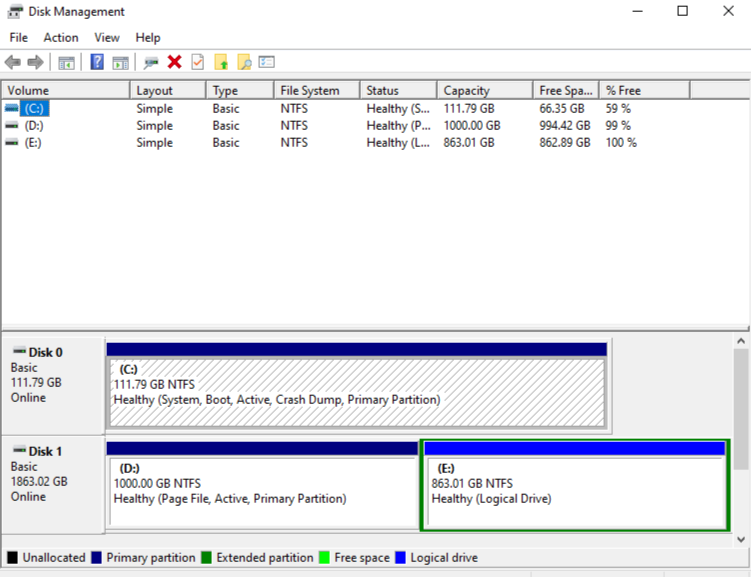
Task: Click the 99 % free cell
Action: point(618,125)
